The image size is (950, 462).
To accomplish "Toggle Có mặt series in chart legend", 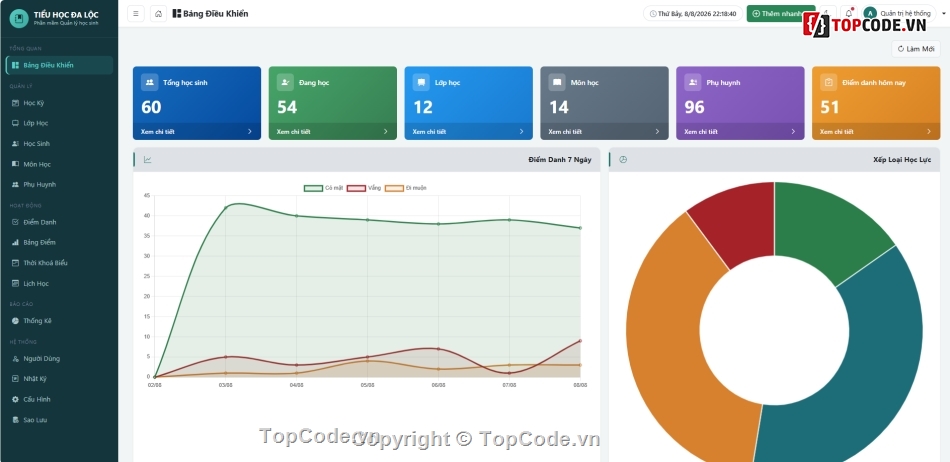I will pyautogui.click(x=324, y=188).
